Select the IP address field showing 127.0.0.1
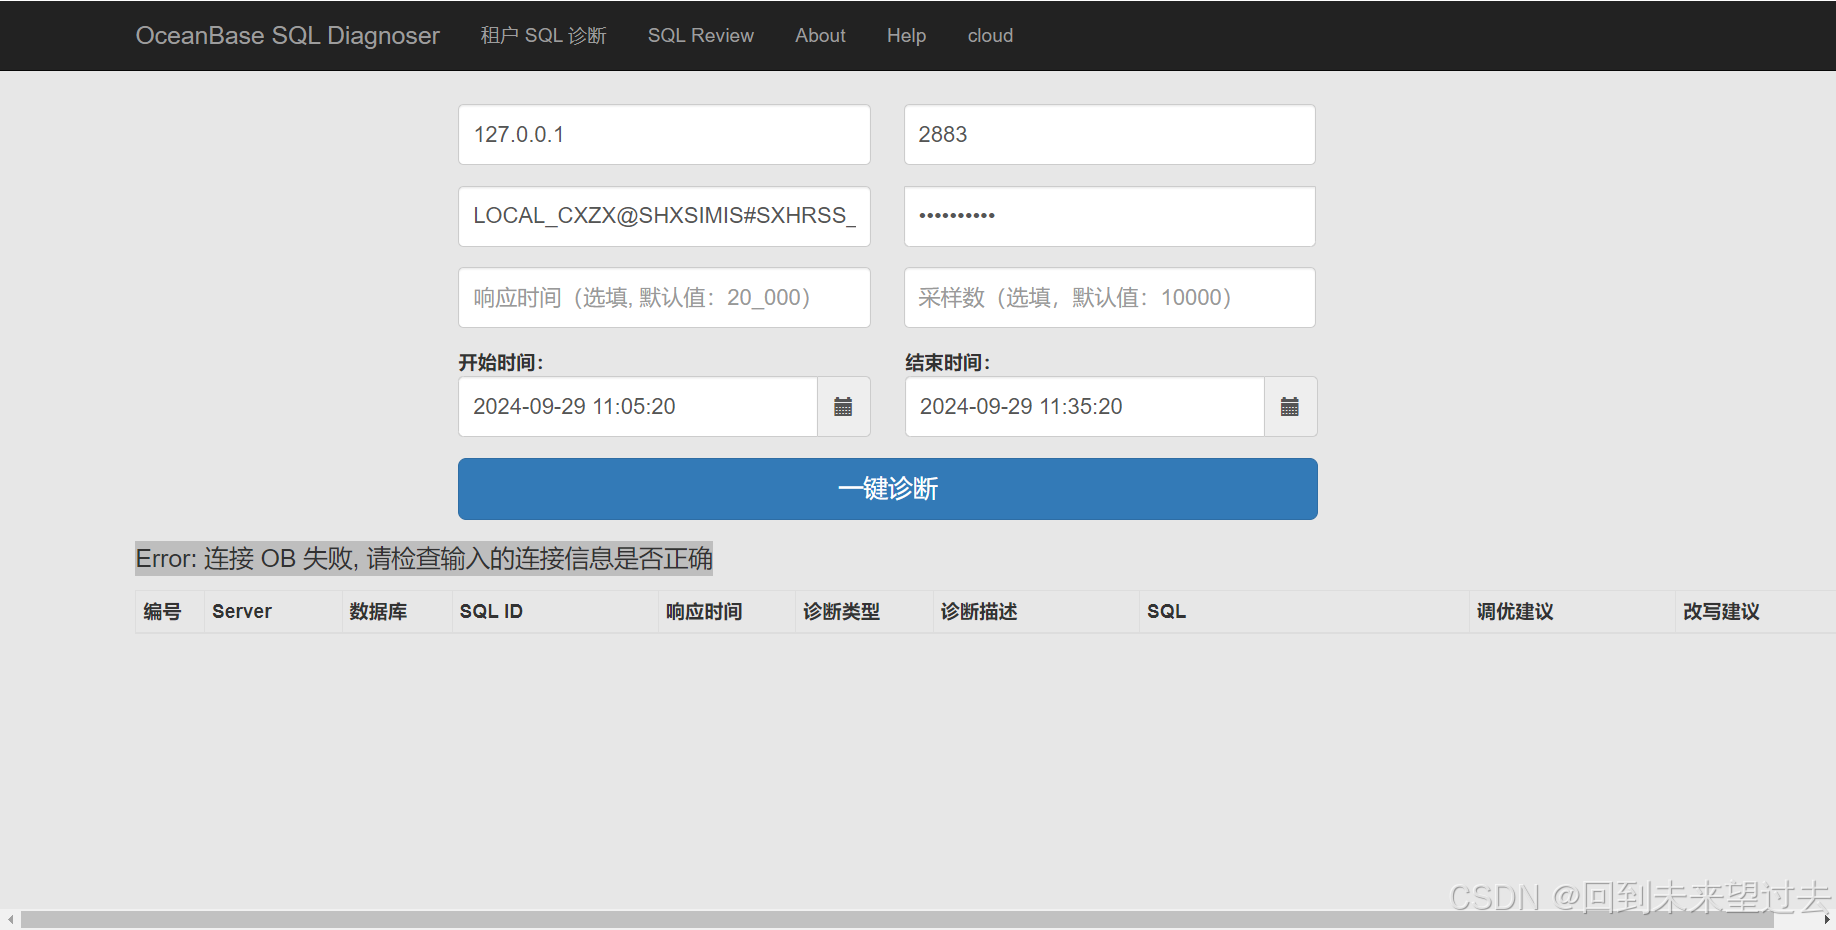Image resolution: width=1836 pixels, height=930 pixels. (x=663, y=134)
